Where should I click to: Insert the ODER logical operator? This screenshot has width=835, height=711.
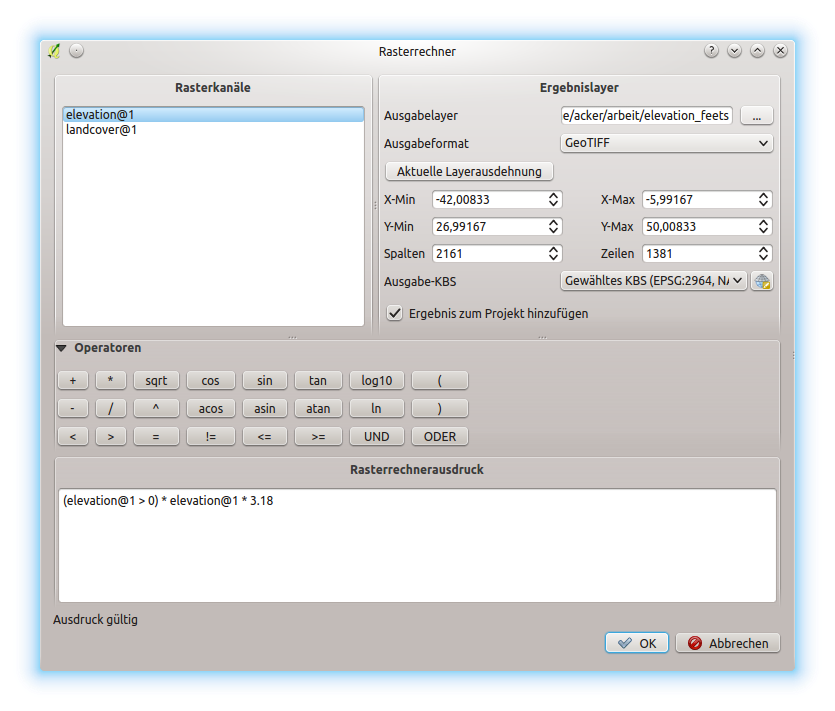coord(439,437)
